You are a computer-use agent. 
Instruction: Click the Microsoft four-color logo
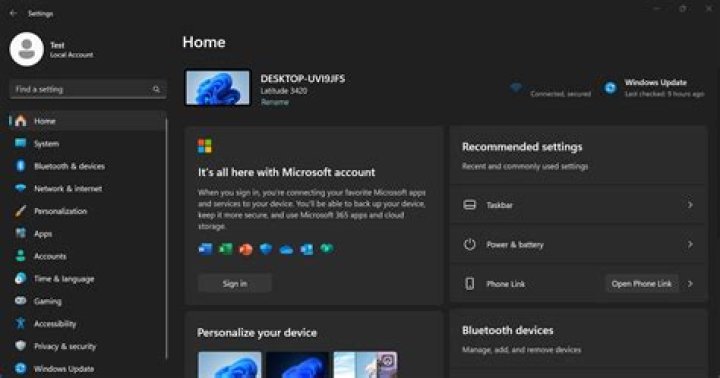tap(205, 146)
